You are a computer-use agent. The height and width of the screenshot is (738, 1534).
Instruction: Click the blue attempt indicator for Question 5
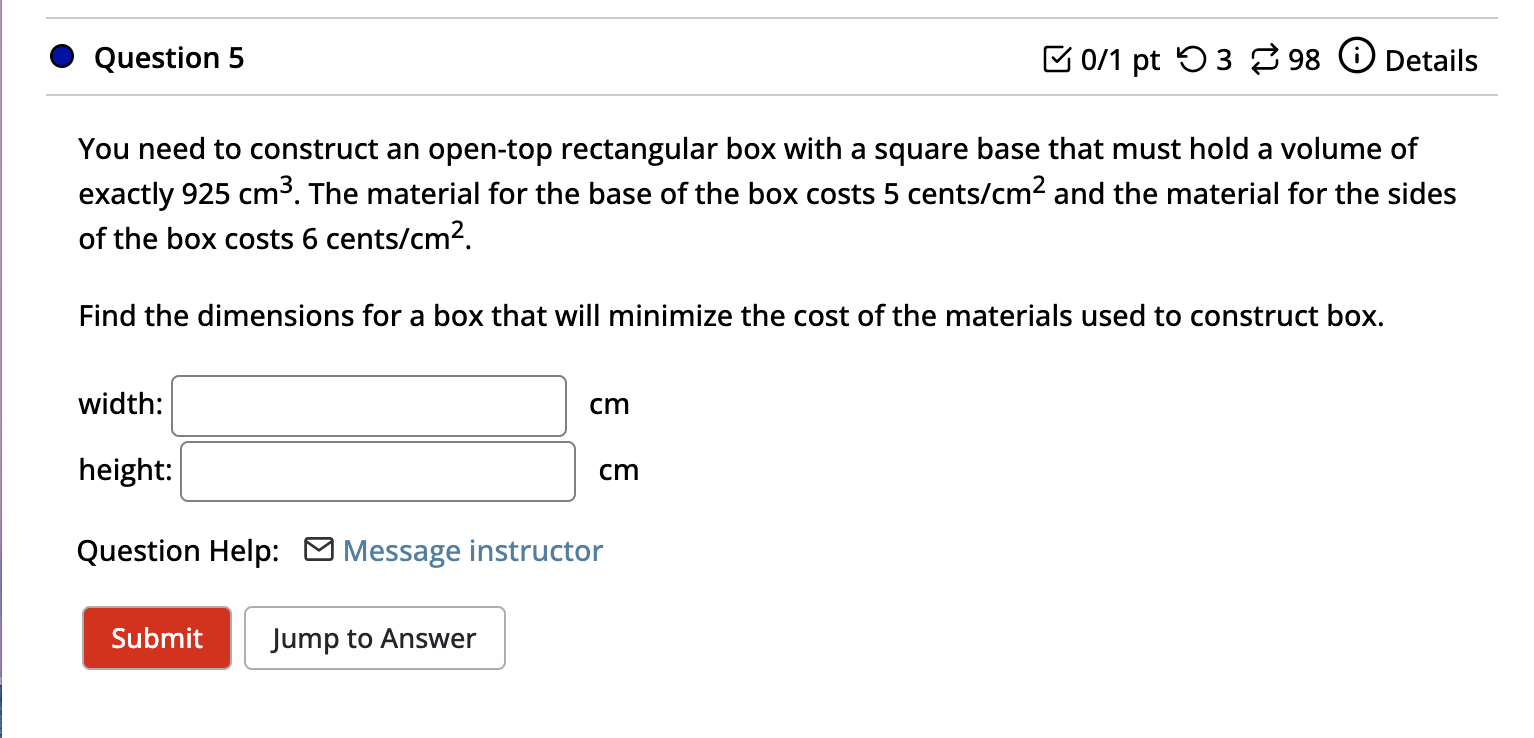(x=62, y=56)
